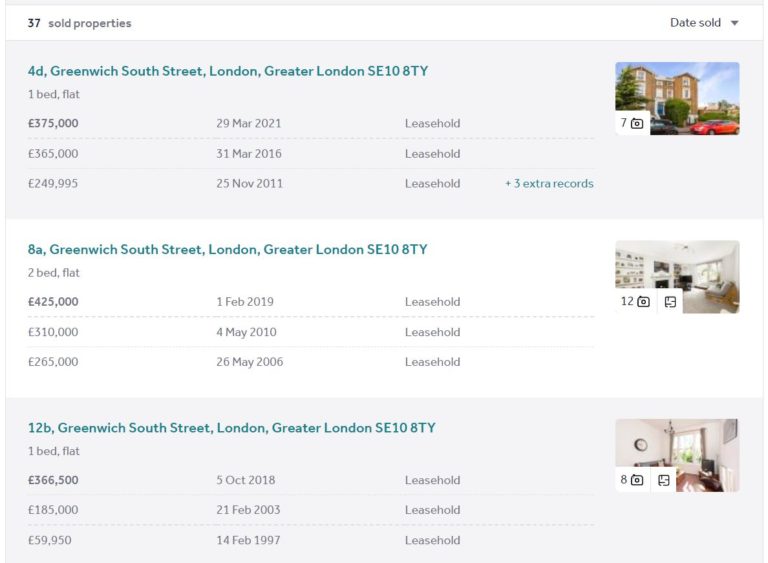Expand the + 3 extra records link

tap(549, 183)
